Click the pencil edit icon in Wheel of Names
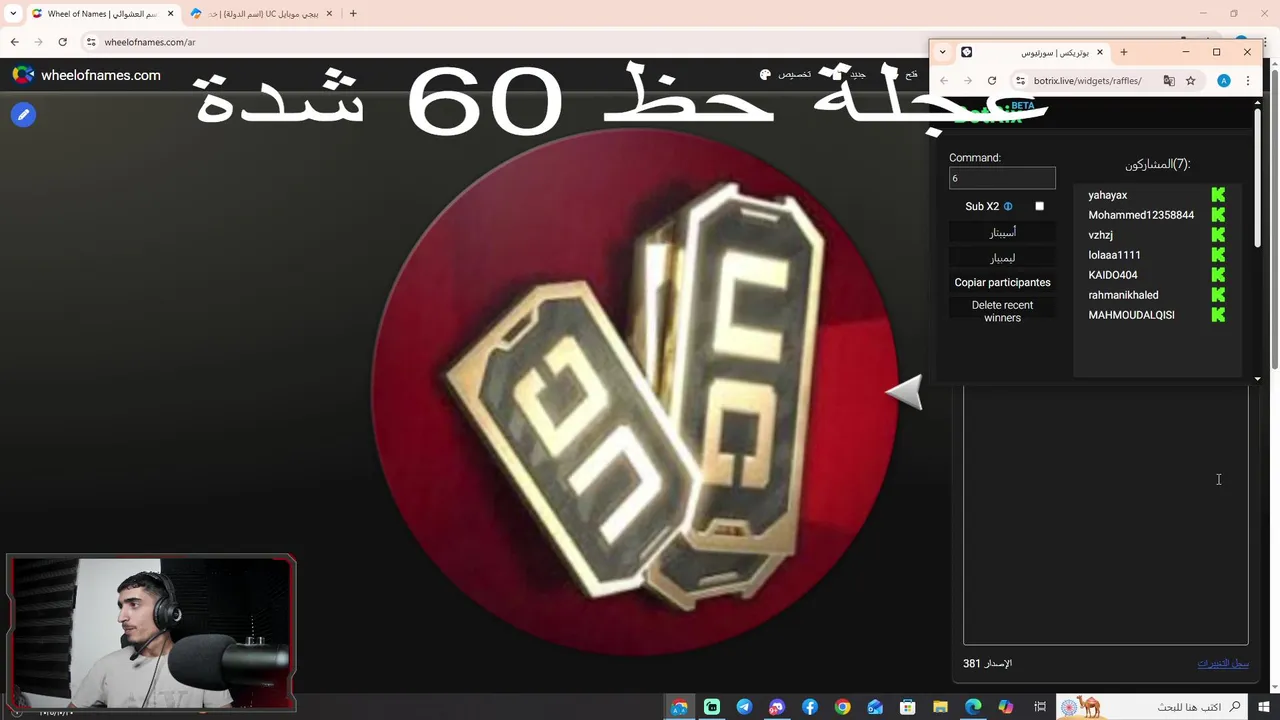The image size is (1280, 720). click(x=23, y=115)
